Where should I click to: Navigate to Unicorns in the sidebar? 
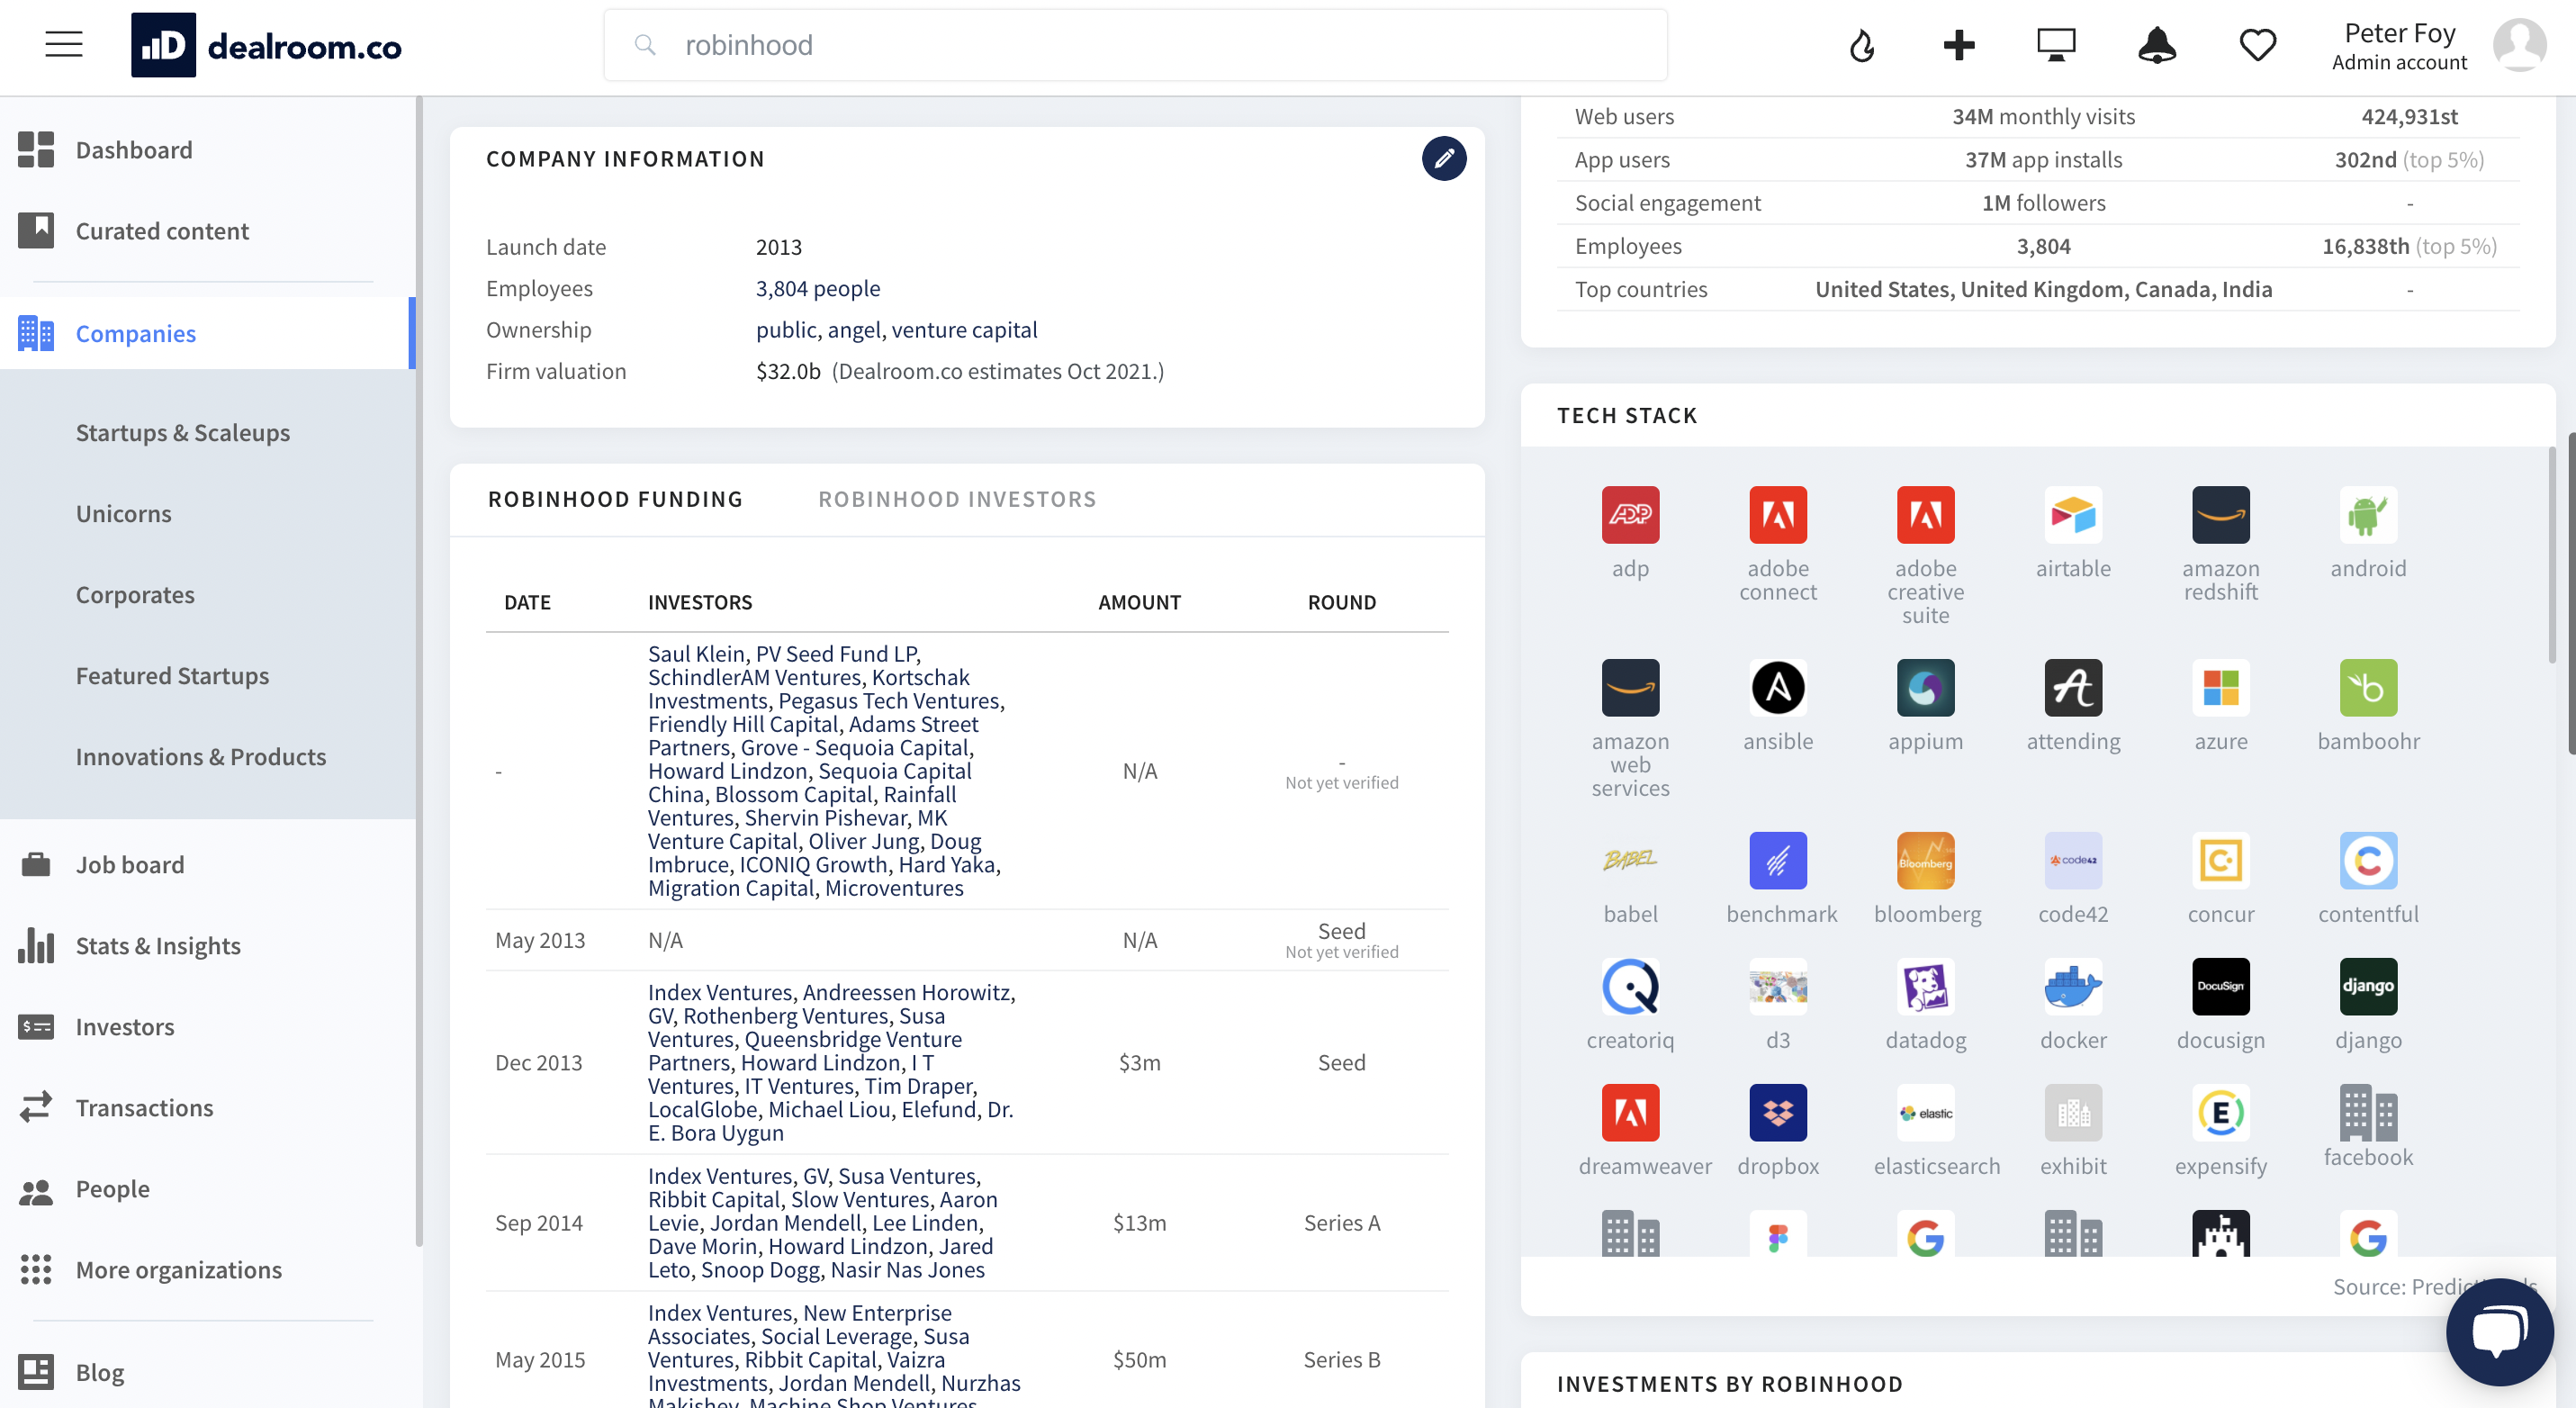tap(123, 513)
